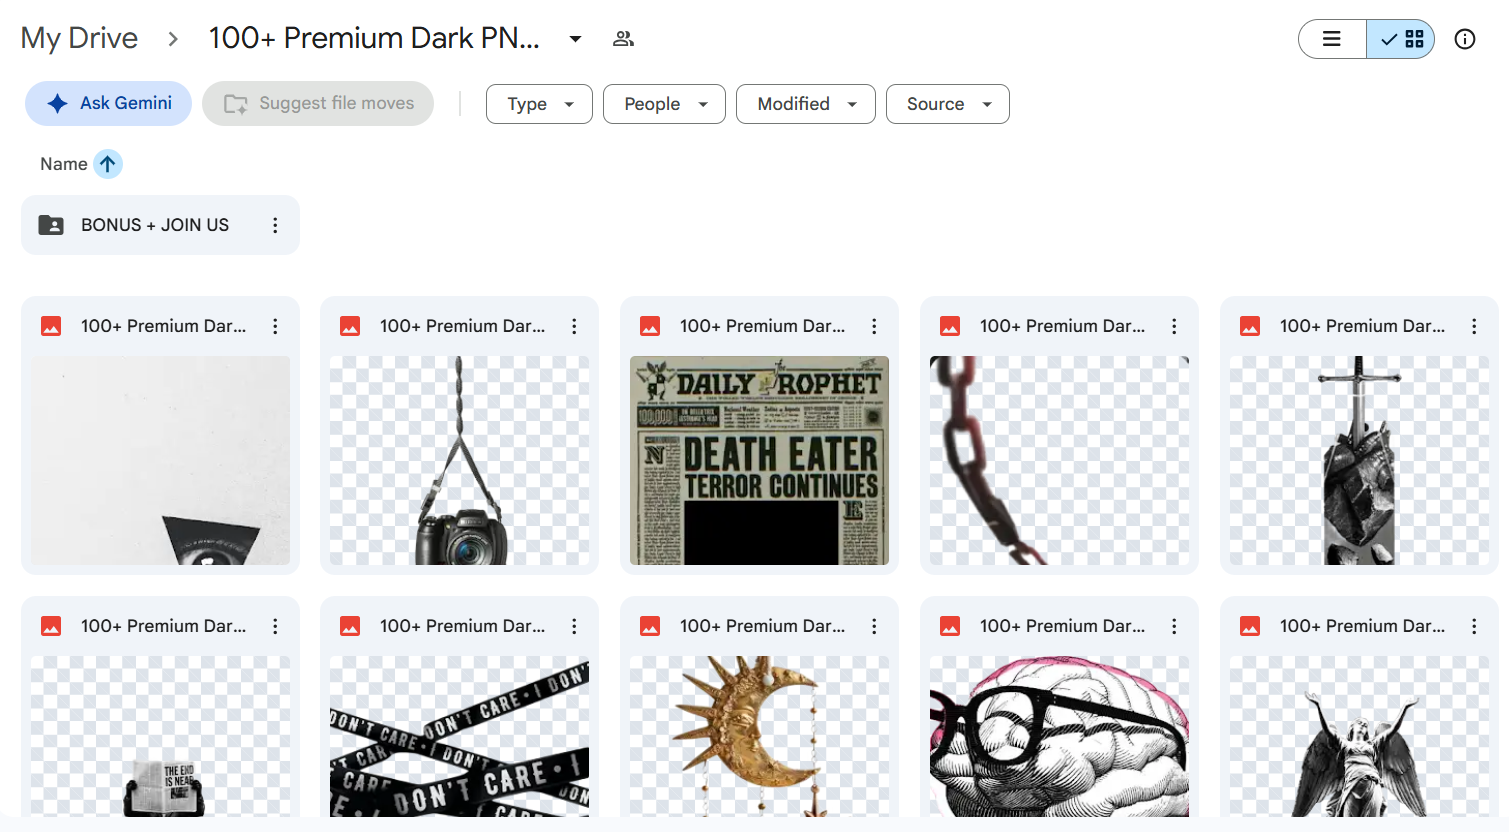This screenshot has width=1509, height=832.
Task: Open more actions for the Daily Prophet image
Action: click(x=874, y=326)
